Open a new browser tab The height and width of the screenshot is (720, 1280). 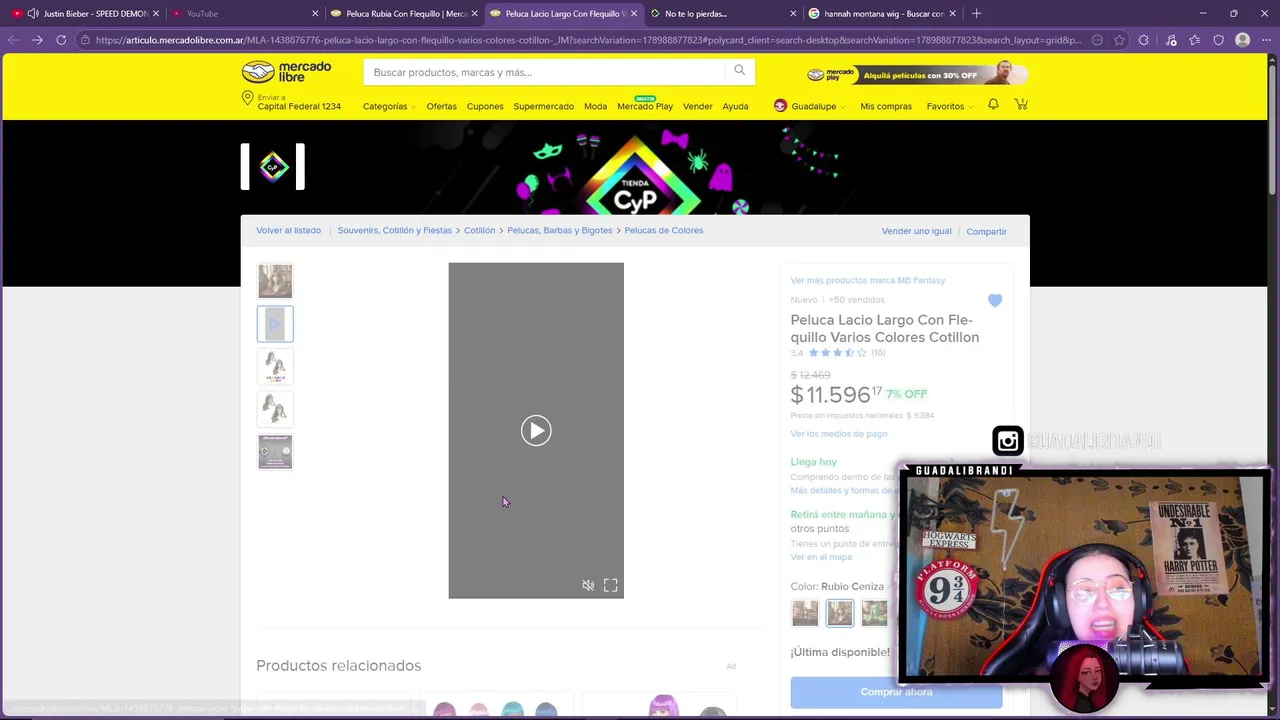tap(976, 13)
